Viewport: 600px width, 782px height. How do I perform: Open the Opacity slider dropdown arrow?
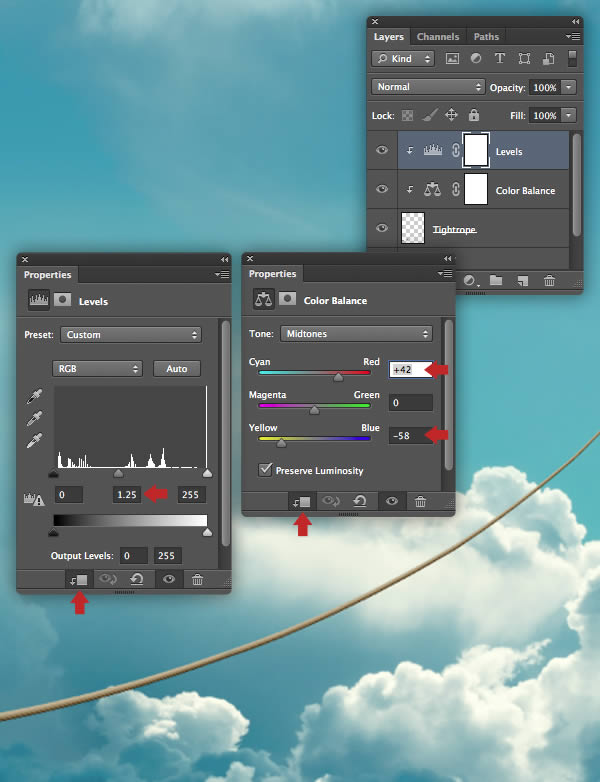[x=569, y=87]
